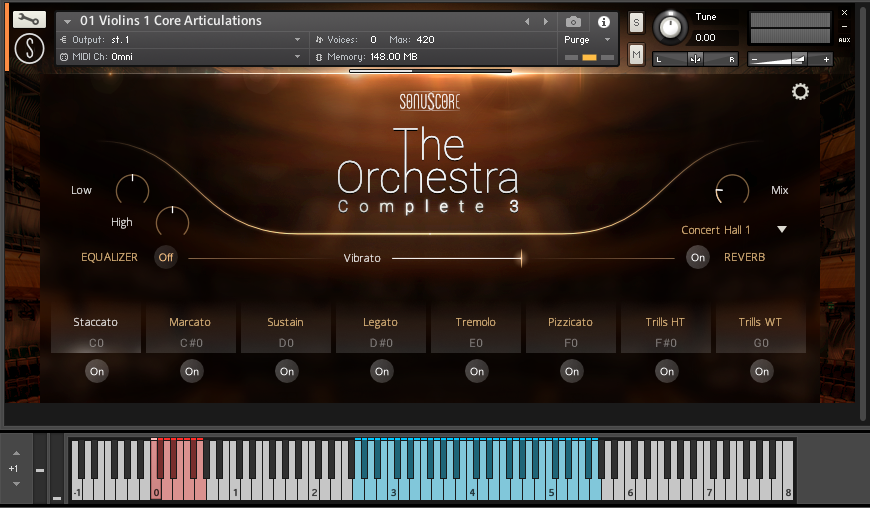
Task: Toggle Legato On button
Action: (382, 372)
